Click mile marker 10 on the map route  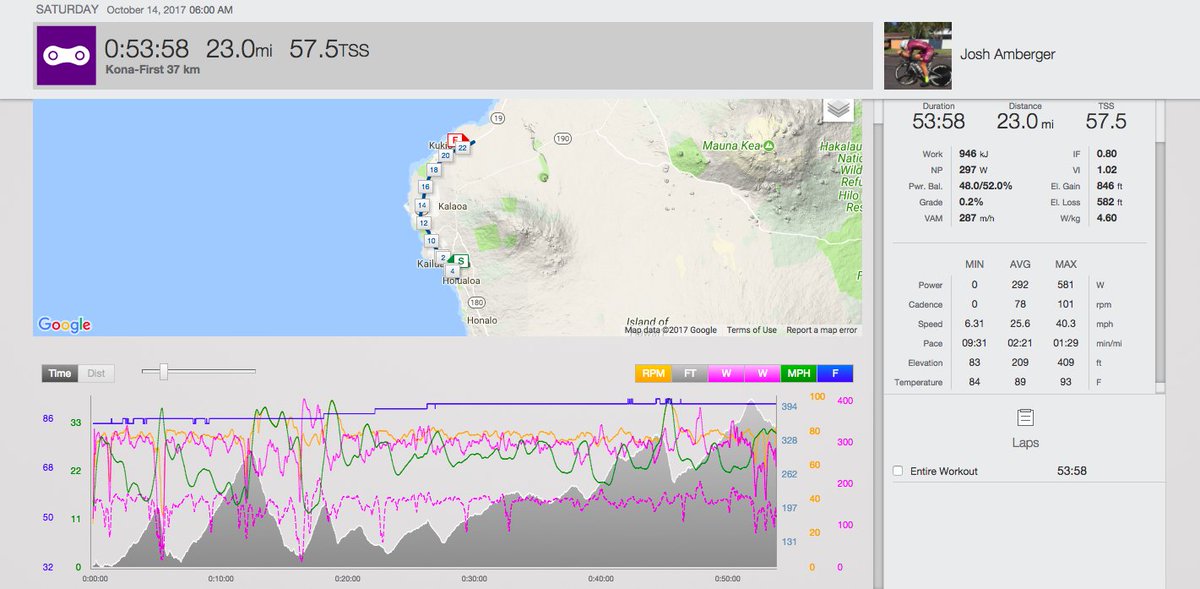[431, 240]
